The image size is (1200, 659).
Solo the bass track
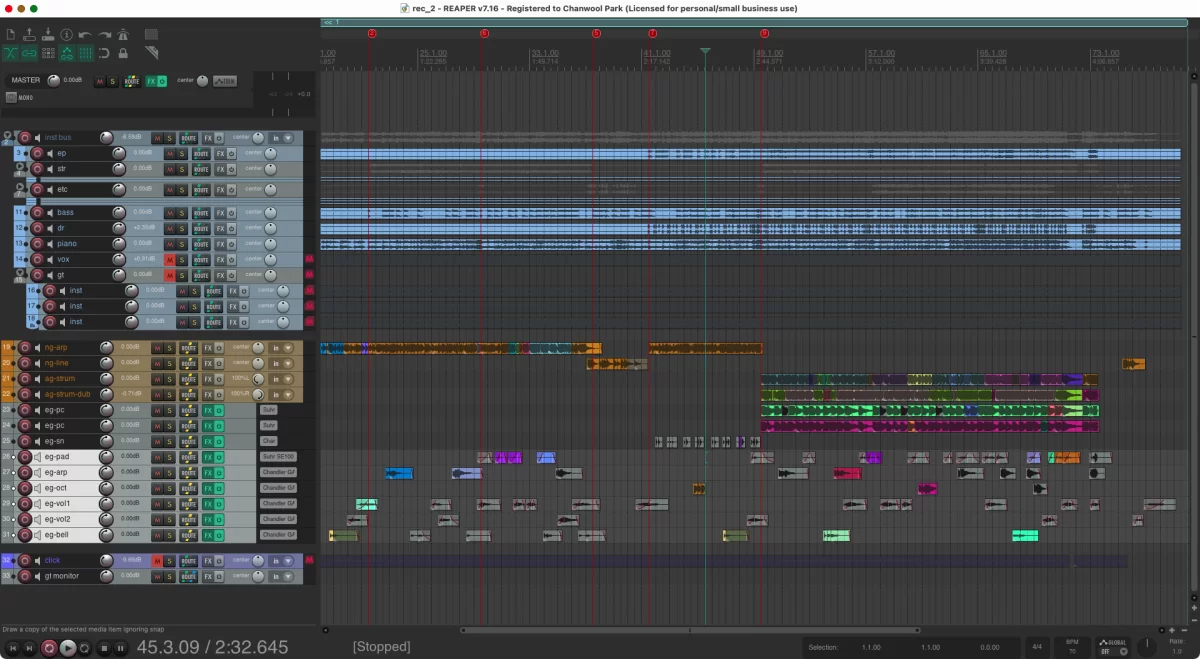(183, 212)
